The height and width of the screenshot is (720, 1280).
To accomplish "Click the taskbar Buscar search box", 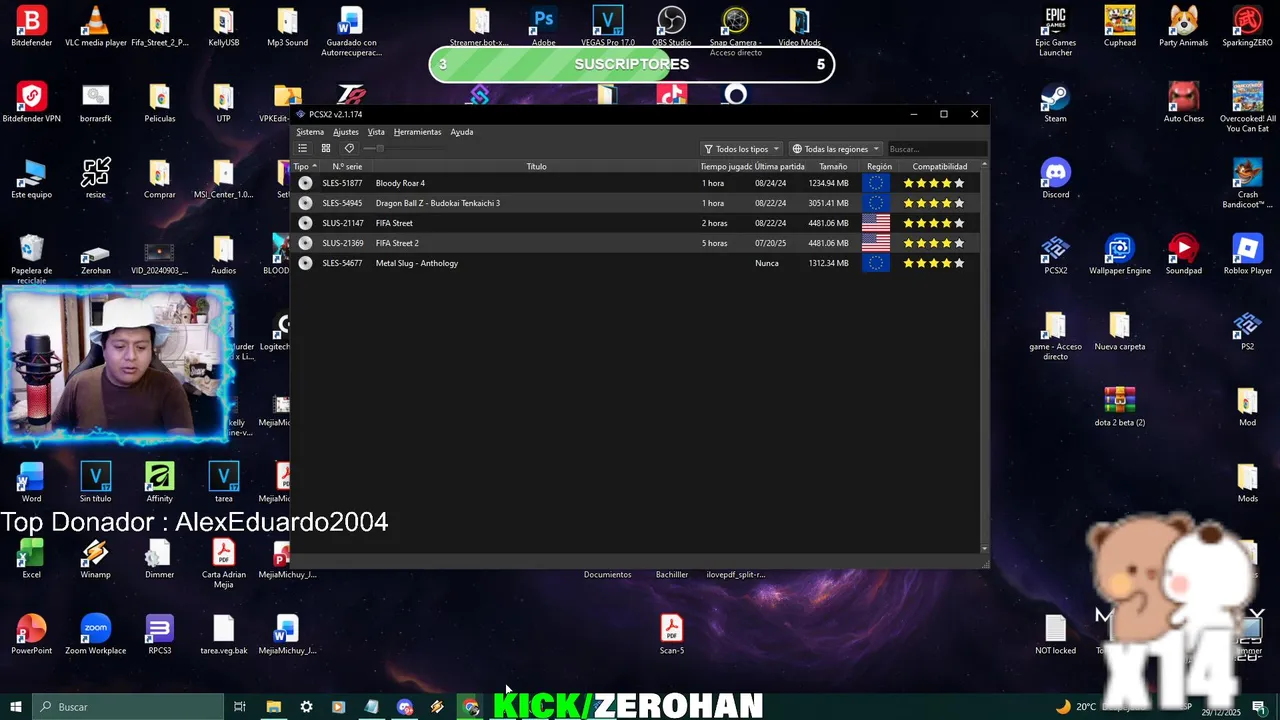I will click(128, 707).
